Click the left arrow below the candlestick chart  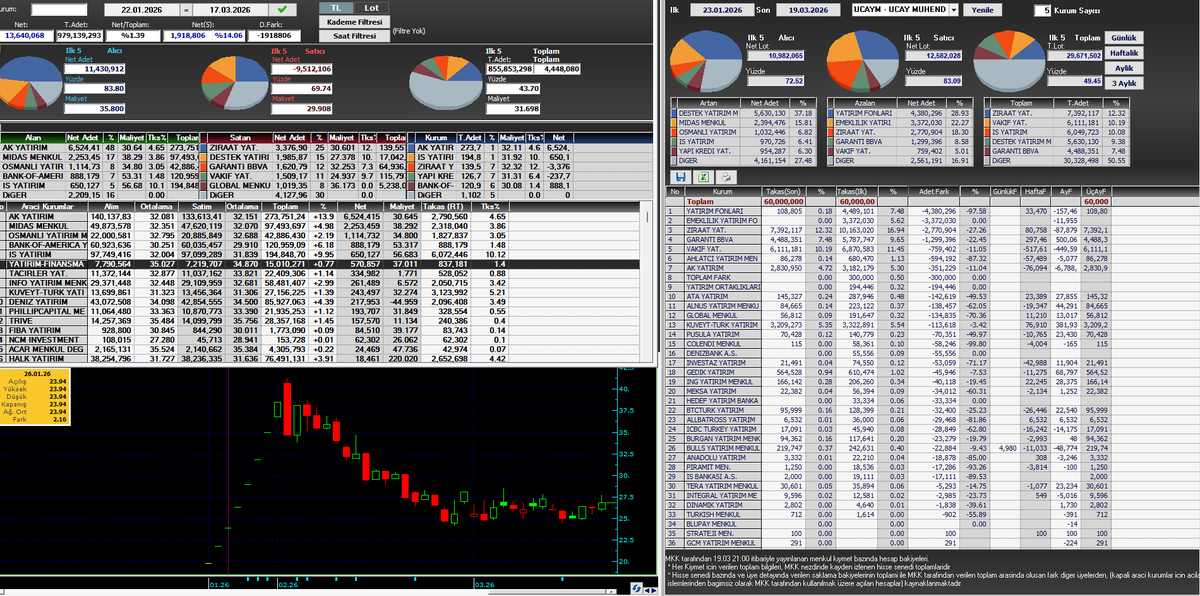(647, 590)
